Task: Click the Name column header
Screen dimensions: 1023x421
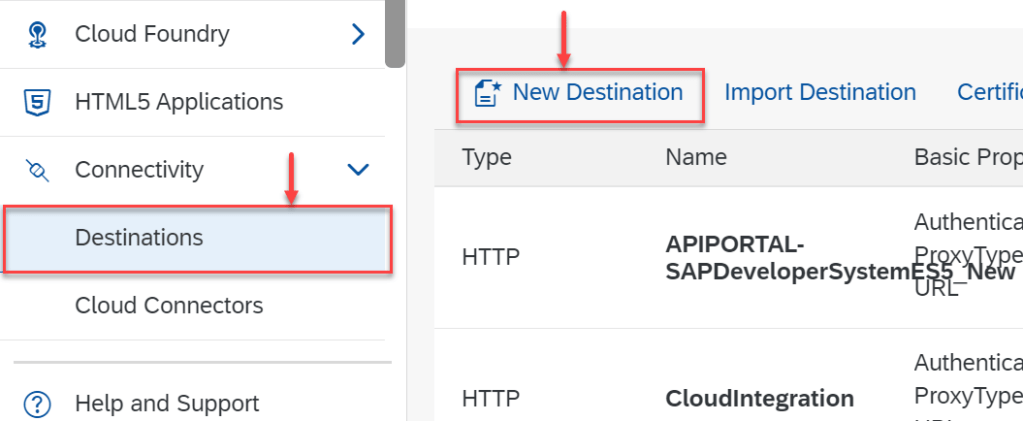Action: coord(696,157)
